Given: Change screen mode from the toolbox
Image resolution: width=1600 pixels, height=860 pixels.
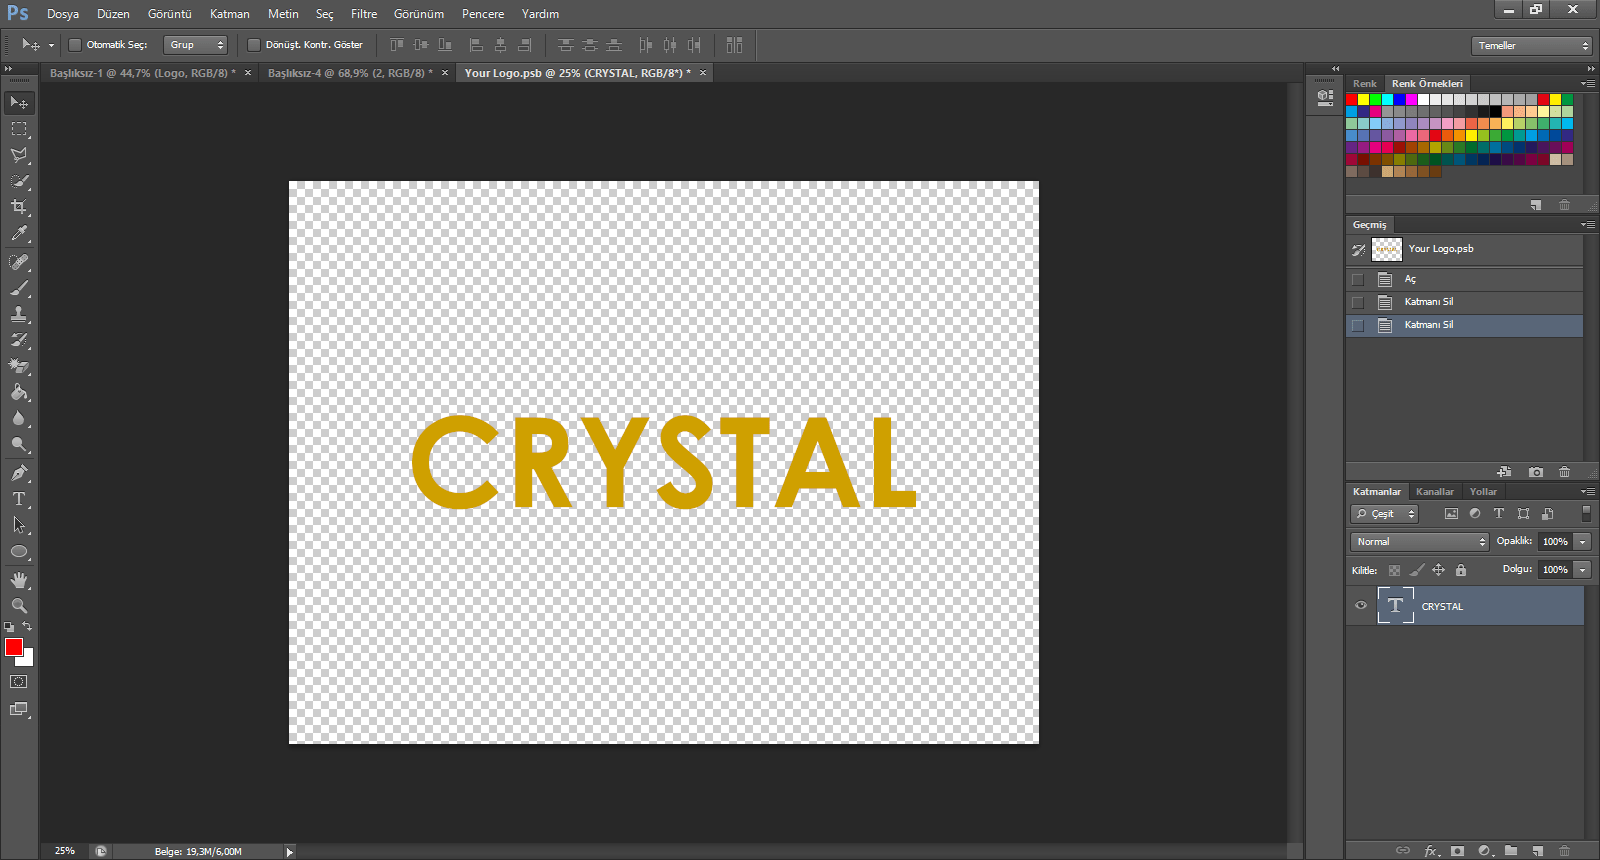Looking at the screenshot, I should click(x=19, y=709).
